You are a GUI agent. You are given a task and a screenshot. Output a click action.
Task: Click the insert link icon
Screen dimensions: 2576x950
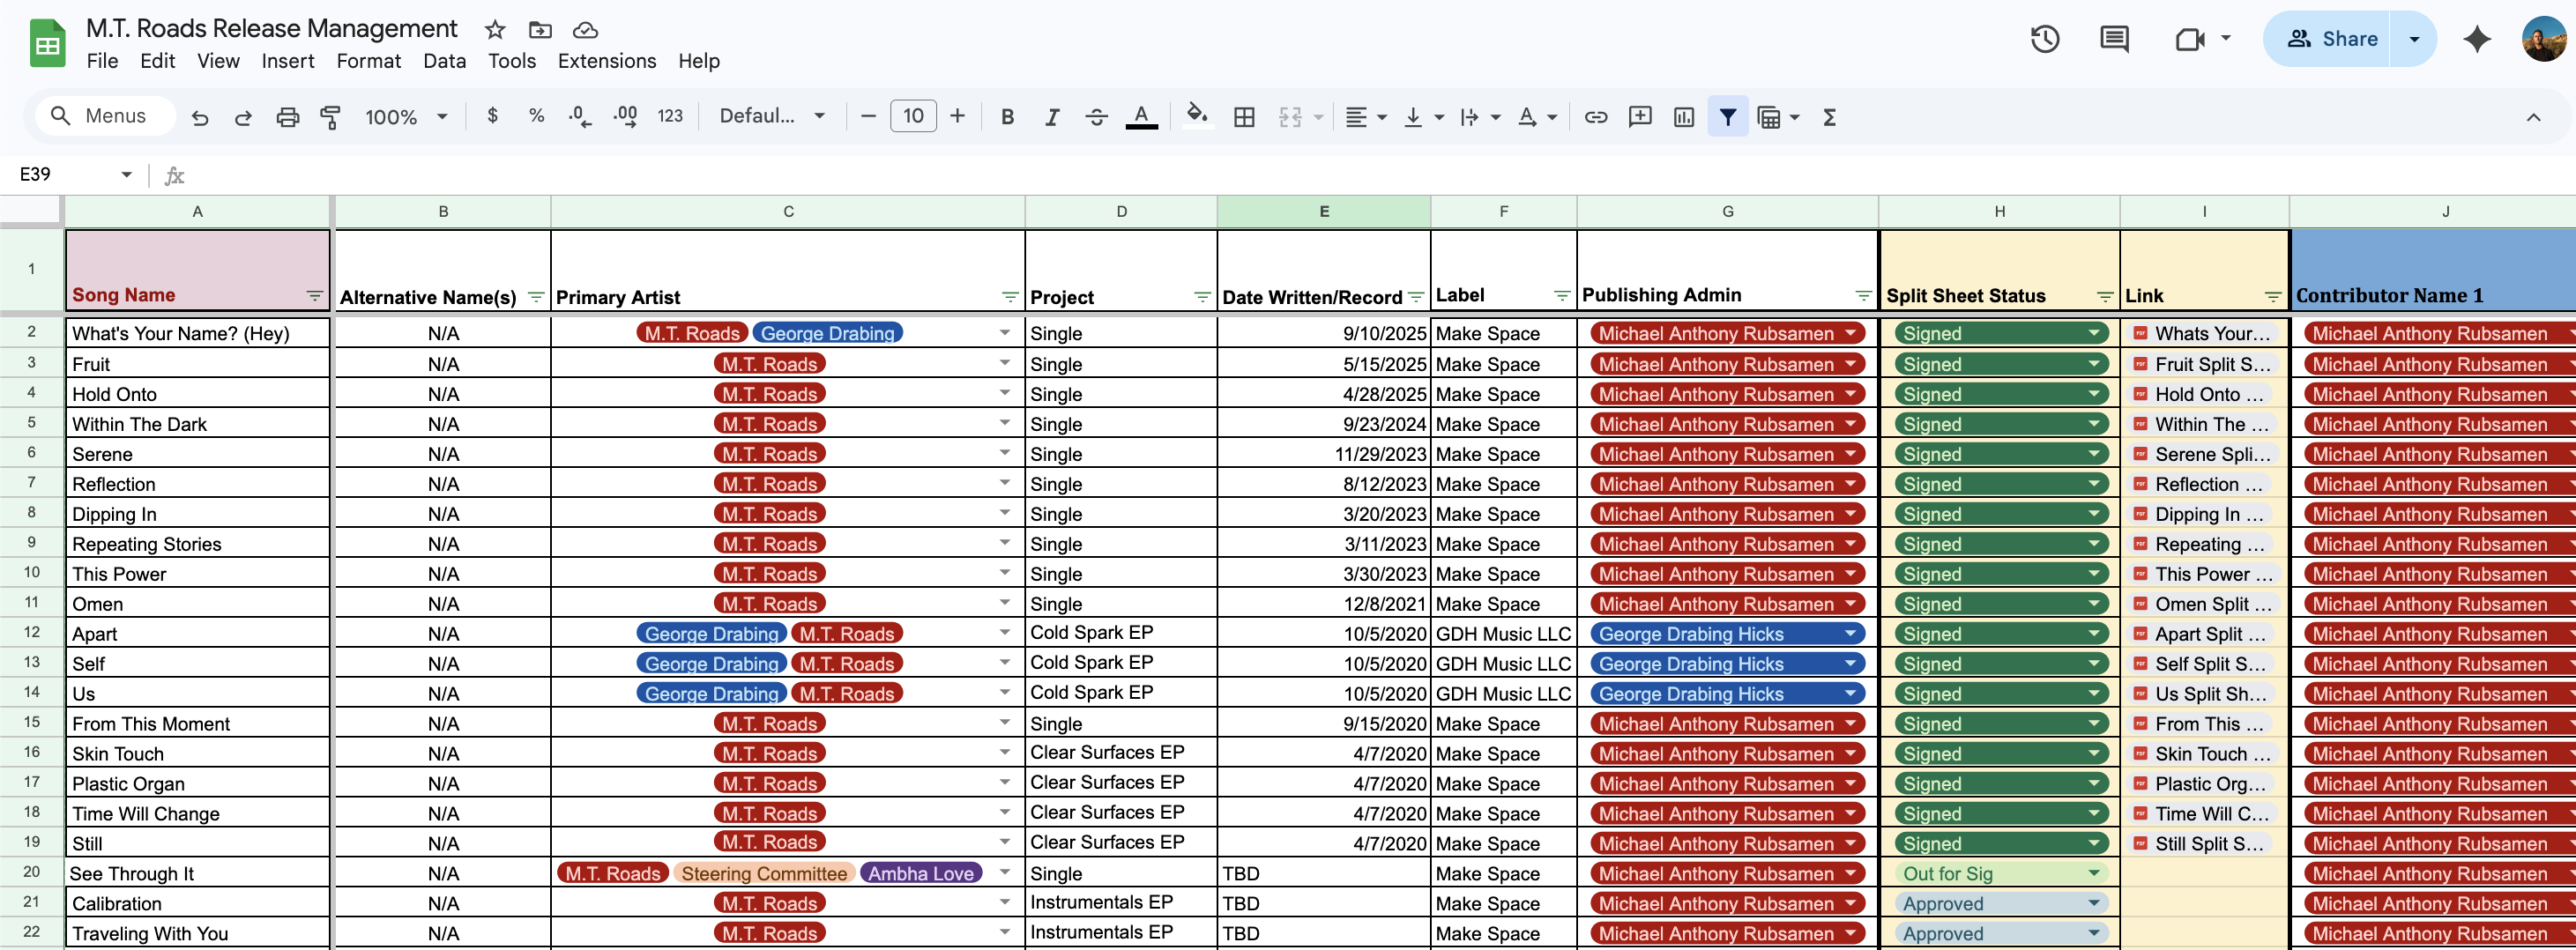tap(1595, 117)
